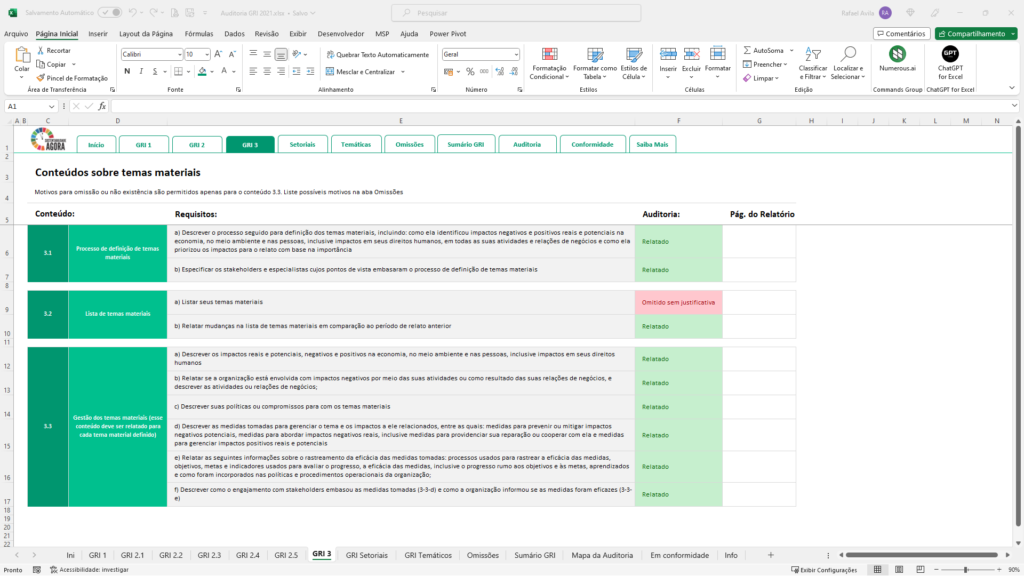
Task: Open the Dados ribbon tab
Action: coord(234,33)
